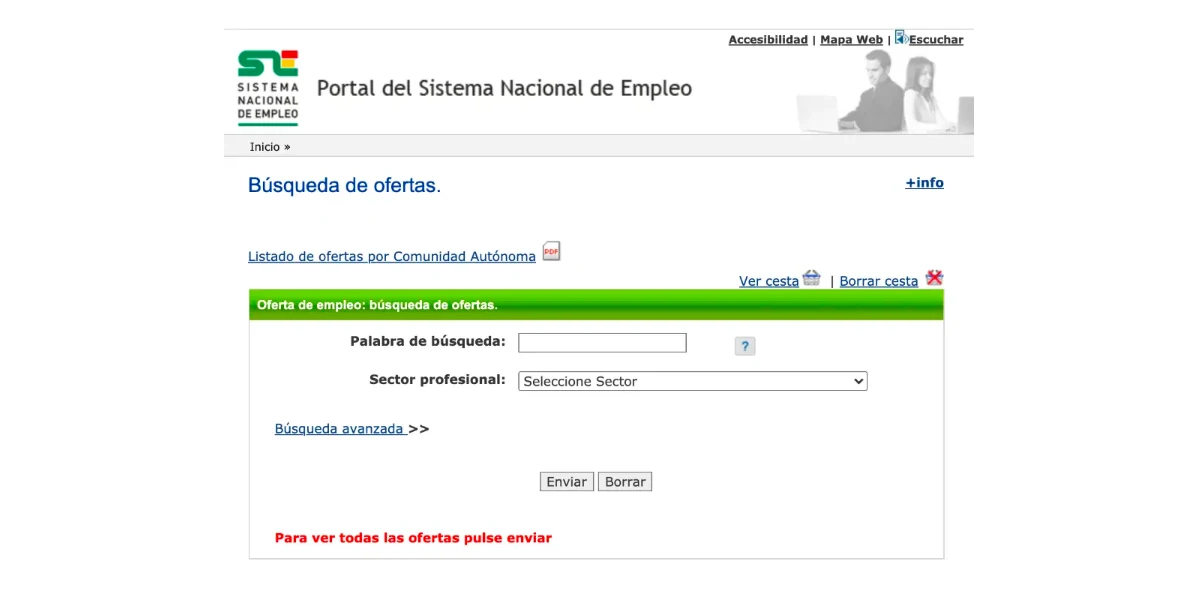Click the green Oferta de empleo header bar text
Viewport: 1200px width, 600px height.
tap(377, 305)
